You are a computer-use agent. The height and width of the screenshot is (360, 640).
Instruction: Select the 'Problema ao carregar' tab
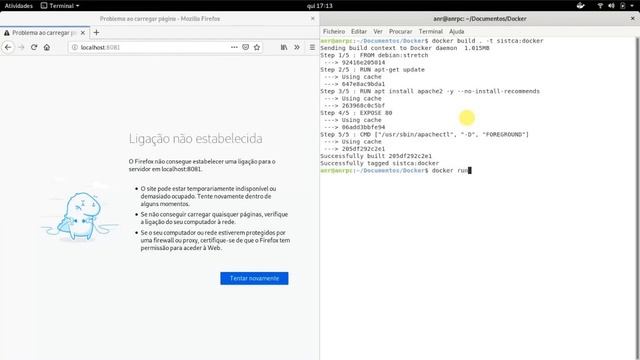pos(44,33)
